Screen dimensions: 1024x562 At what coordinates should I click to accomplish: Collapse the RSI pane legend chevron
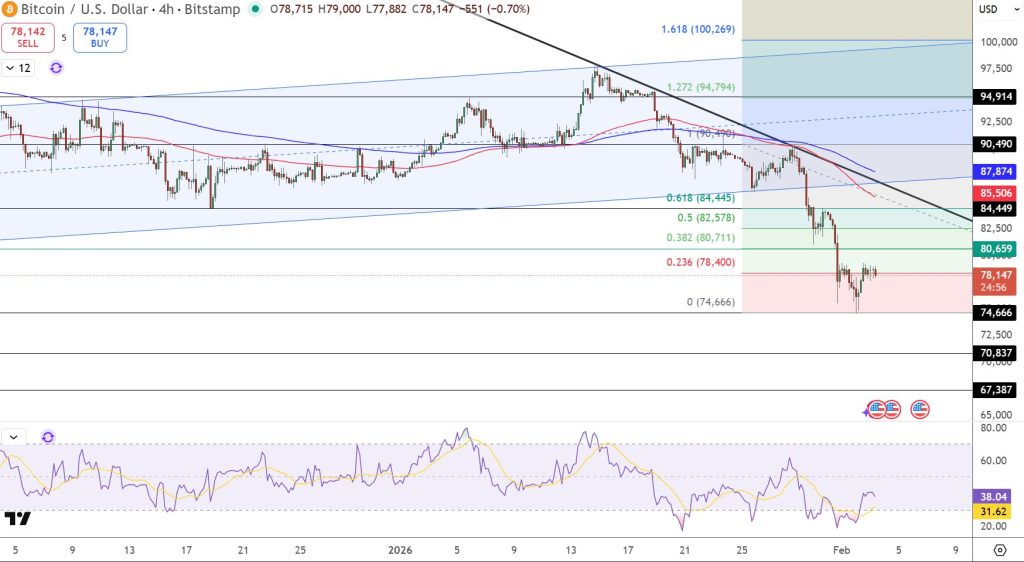(14, 437)
